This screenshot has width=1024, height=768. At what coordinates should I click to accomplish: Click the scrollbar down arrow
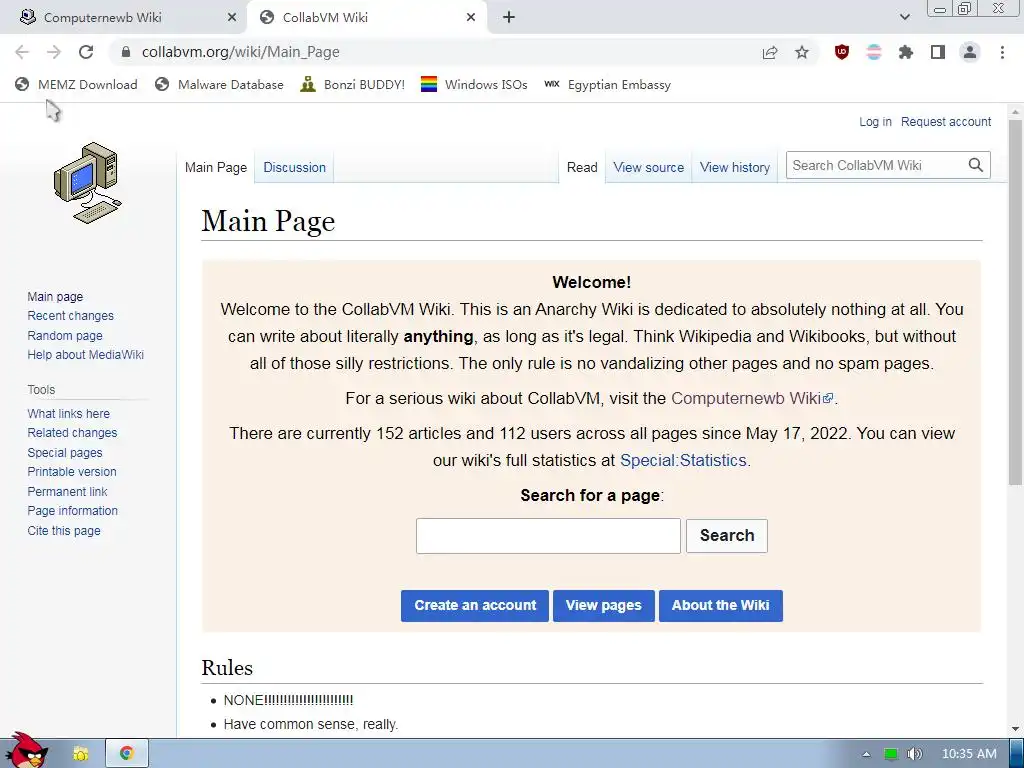point(1016,729)
